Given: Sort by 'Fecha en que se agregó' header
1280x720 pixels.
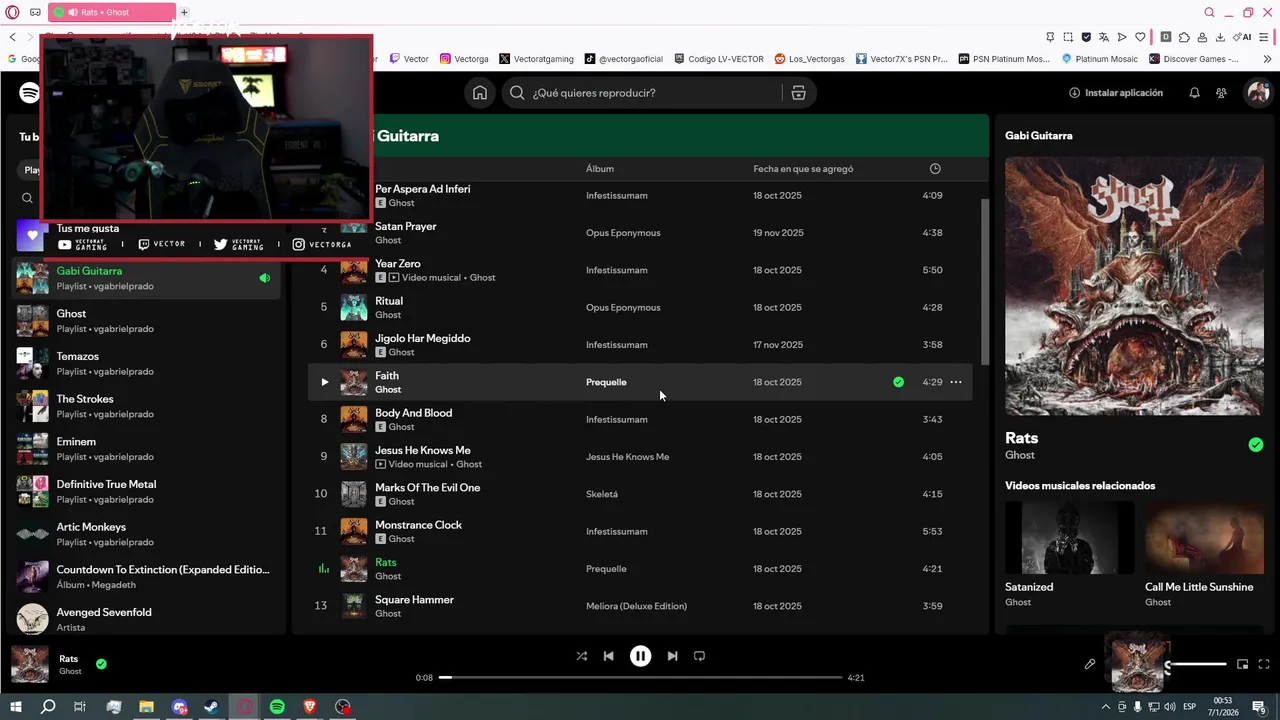Looking at the screenshot, I should (803, 169).
